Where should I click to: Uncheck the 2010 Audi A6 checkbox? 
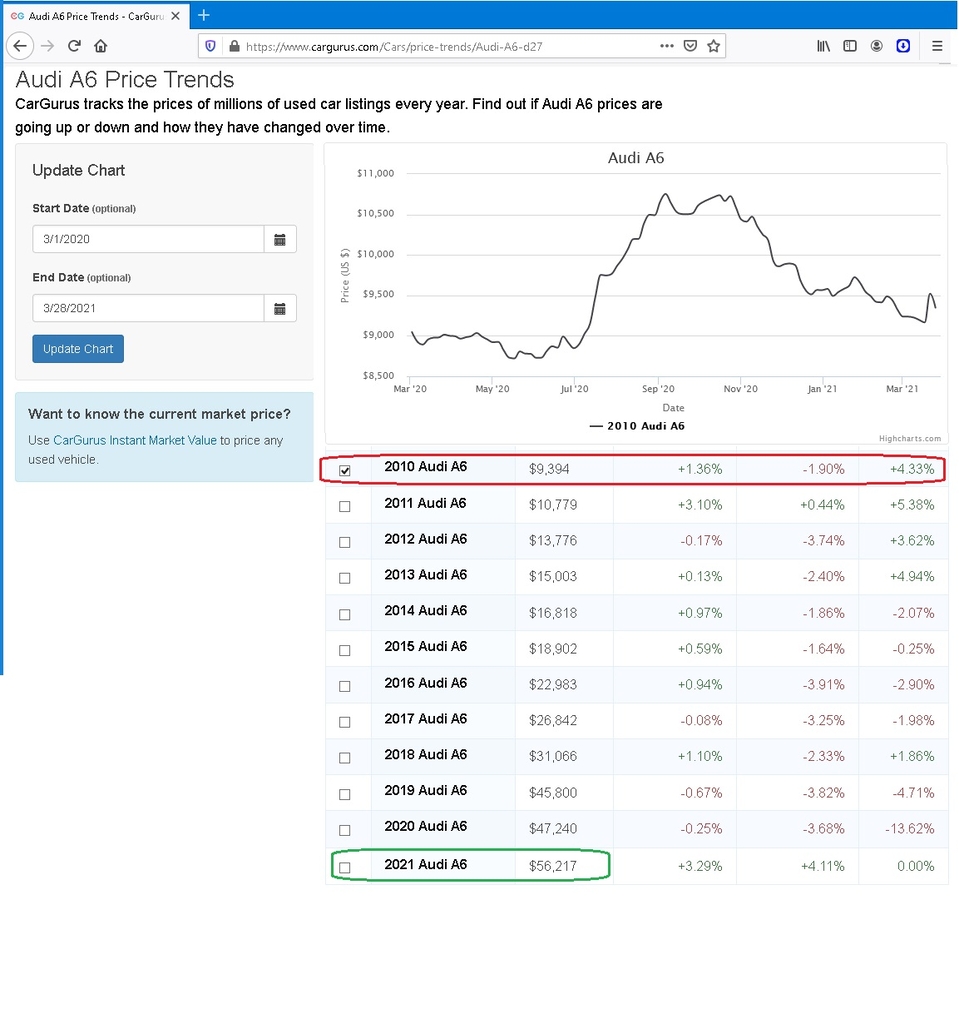(x=345, y=470)
